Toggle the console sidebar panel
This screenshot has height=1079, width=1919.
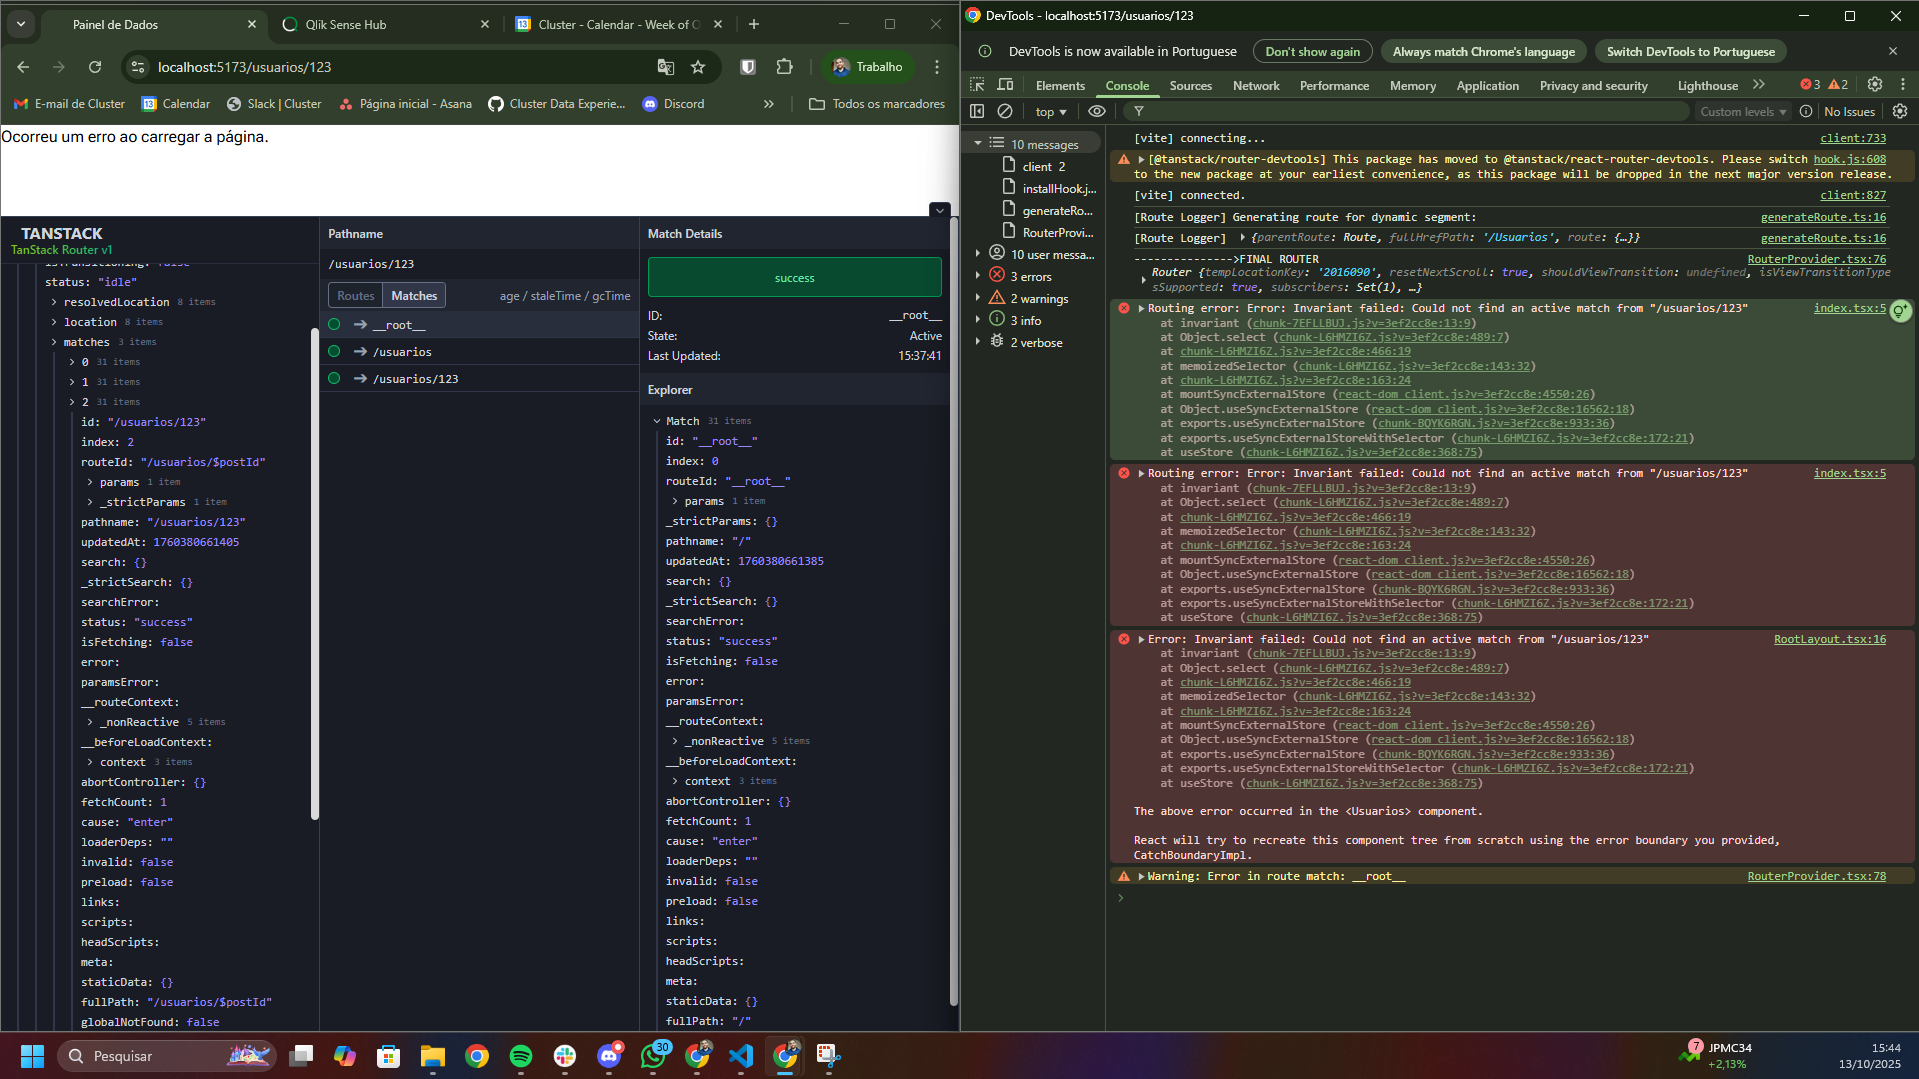point(977,111)
